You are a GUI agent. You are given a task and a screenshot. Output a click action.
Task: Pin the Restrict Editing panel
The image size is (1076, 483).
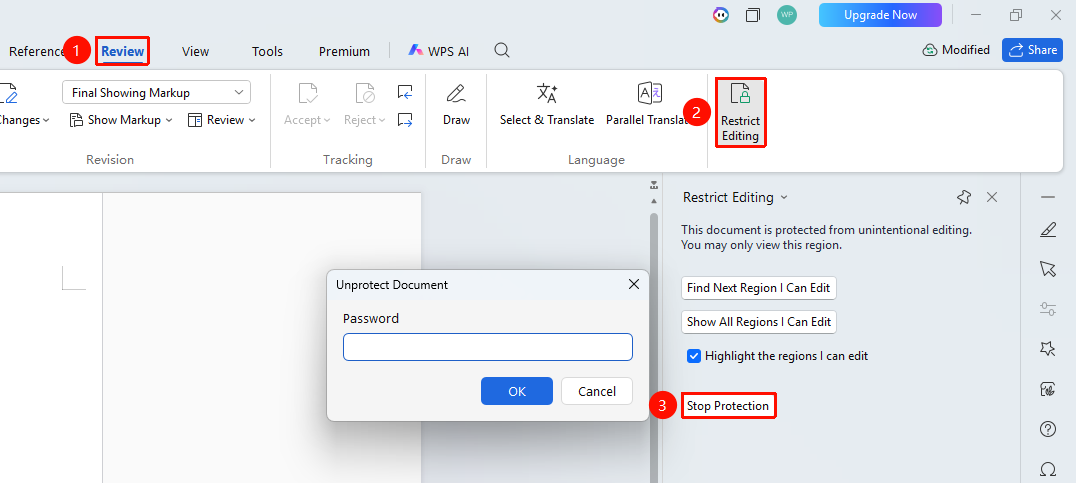(963, 198)
